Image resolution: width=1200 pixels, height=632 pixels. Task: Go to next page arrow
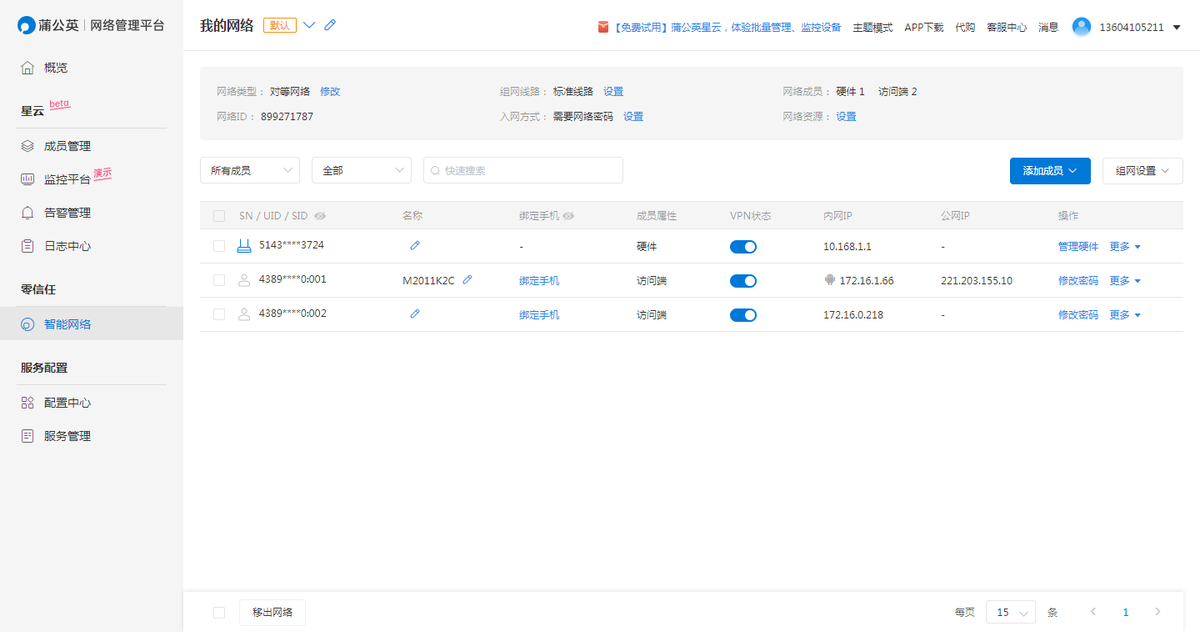[x=1158, y=611]
